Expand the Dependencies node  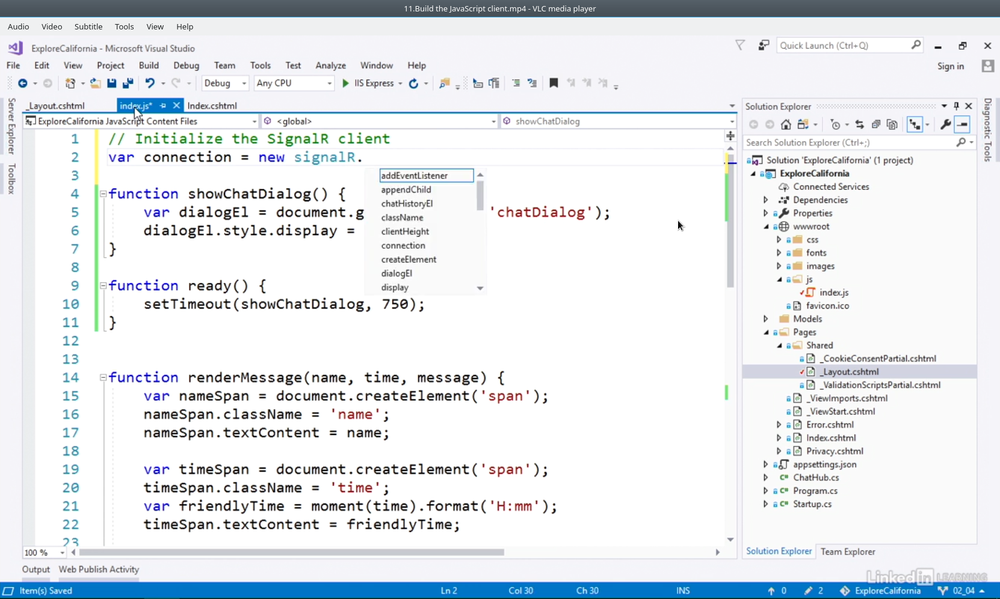[766, 200]
